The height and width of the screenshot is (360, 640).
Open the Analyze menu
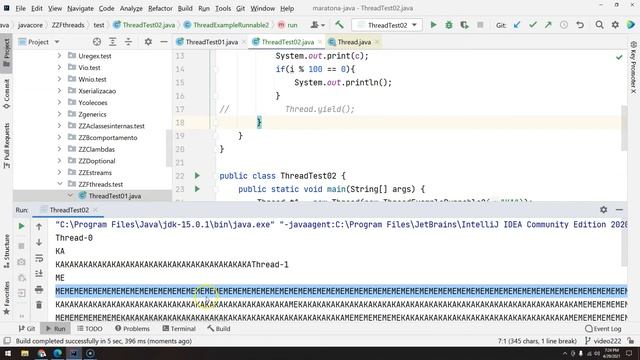pyautogui.click(x=131, y=8)
